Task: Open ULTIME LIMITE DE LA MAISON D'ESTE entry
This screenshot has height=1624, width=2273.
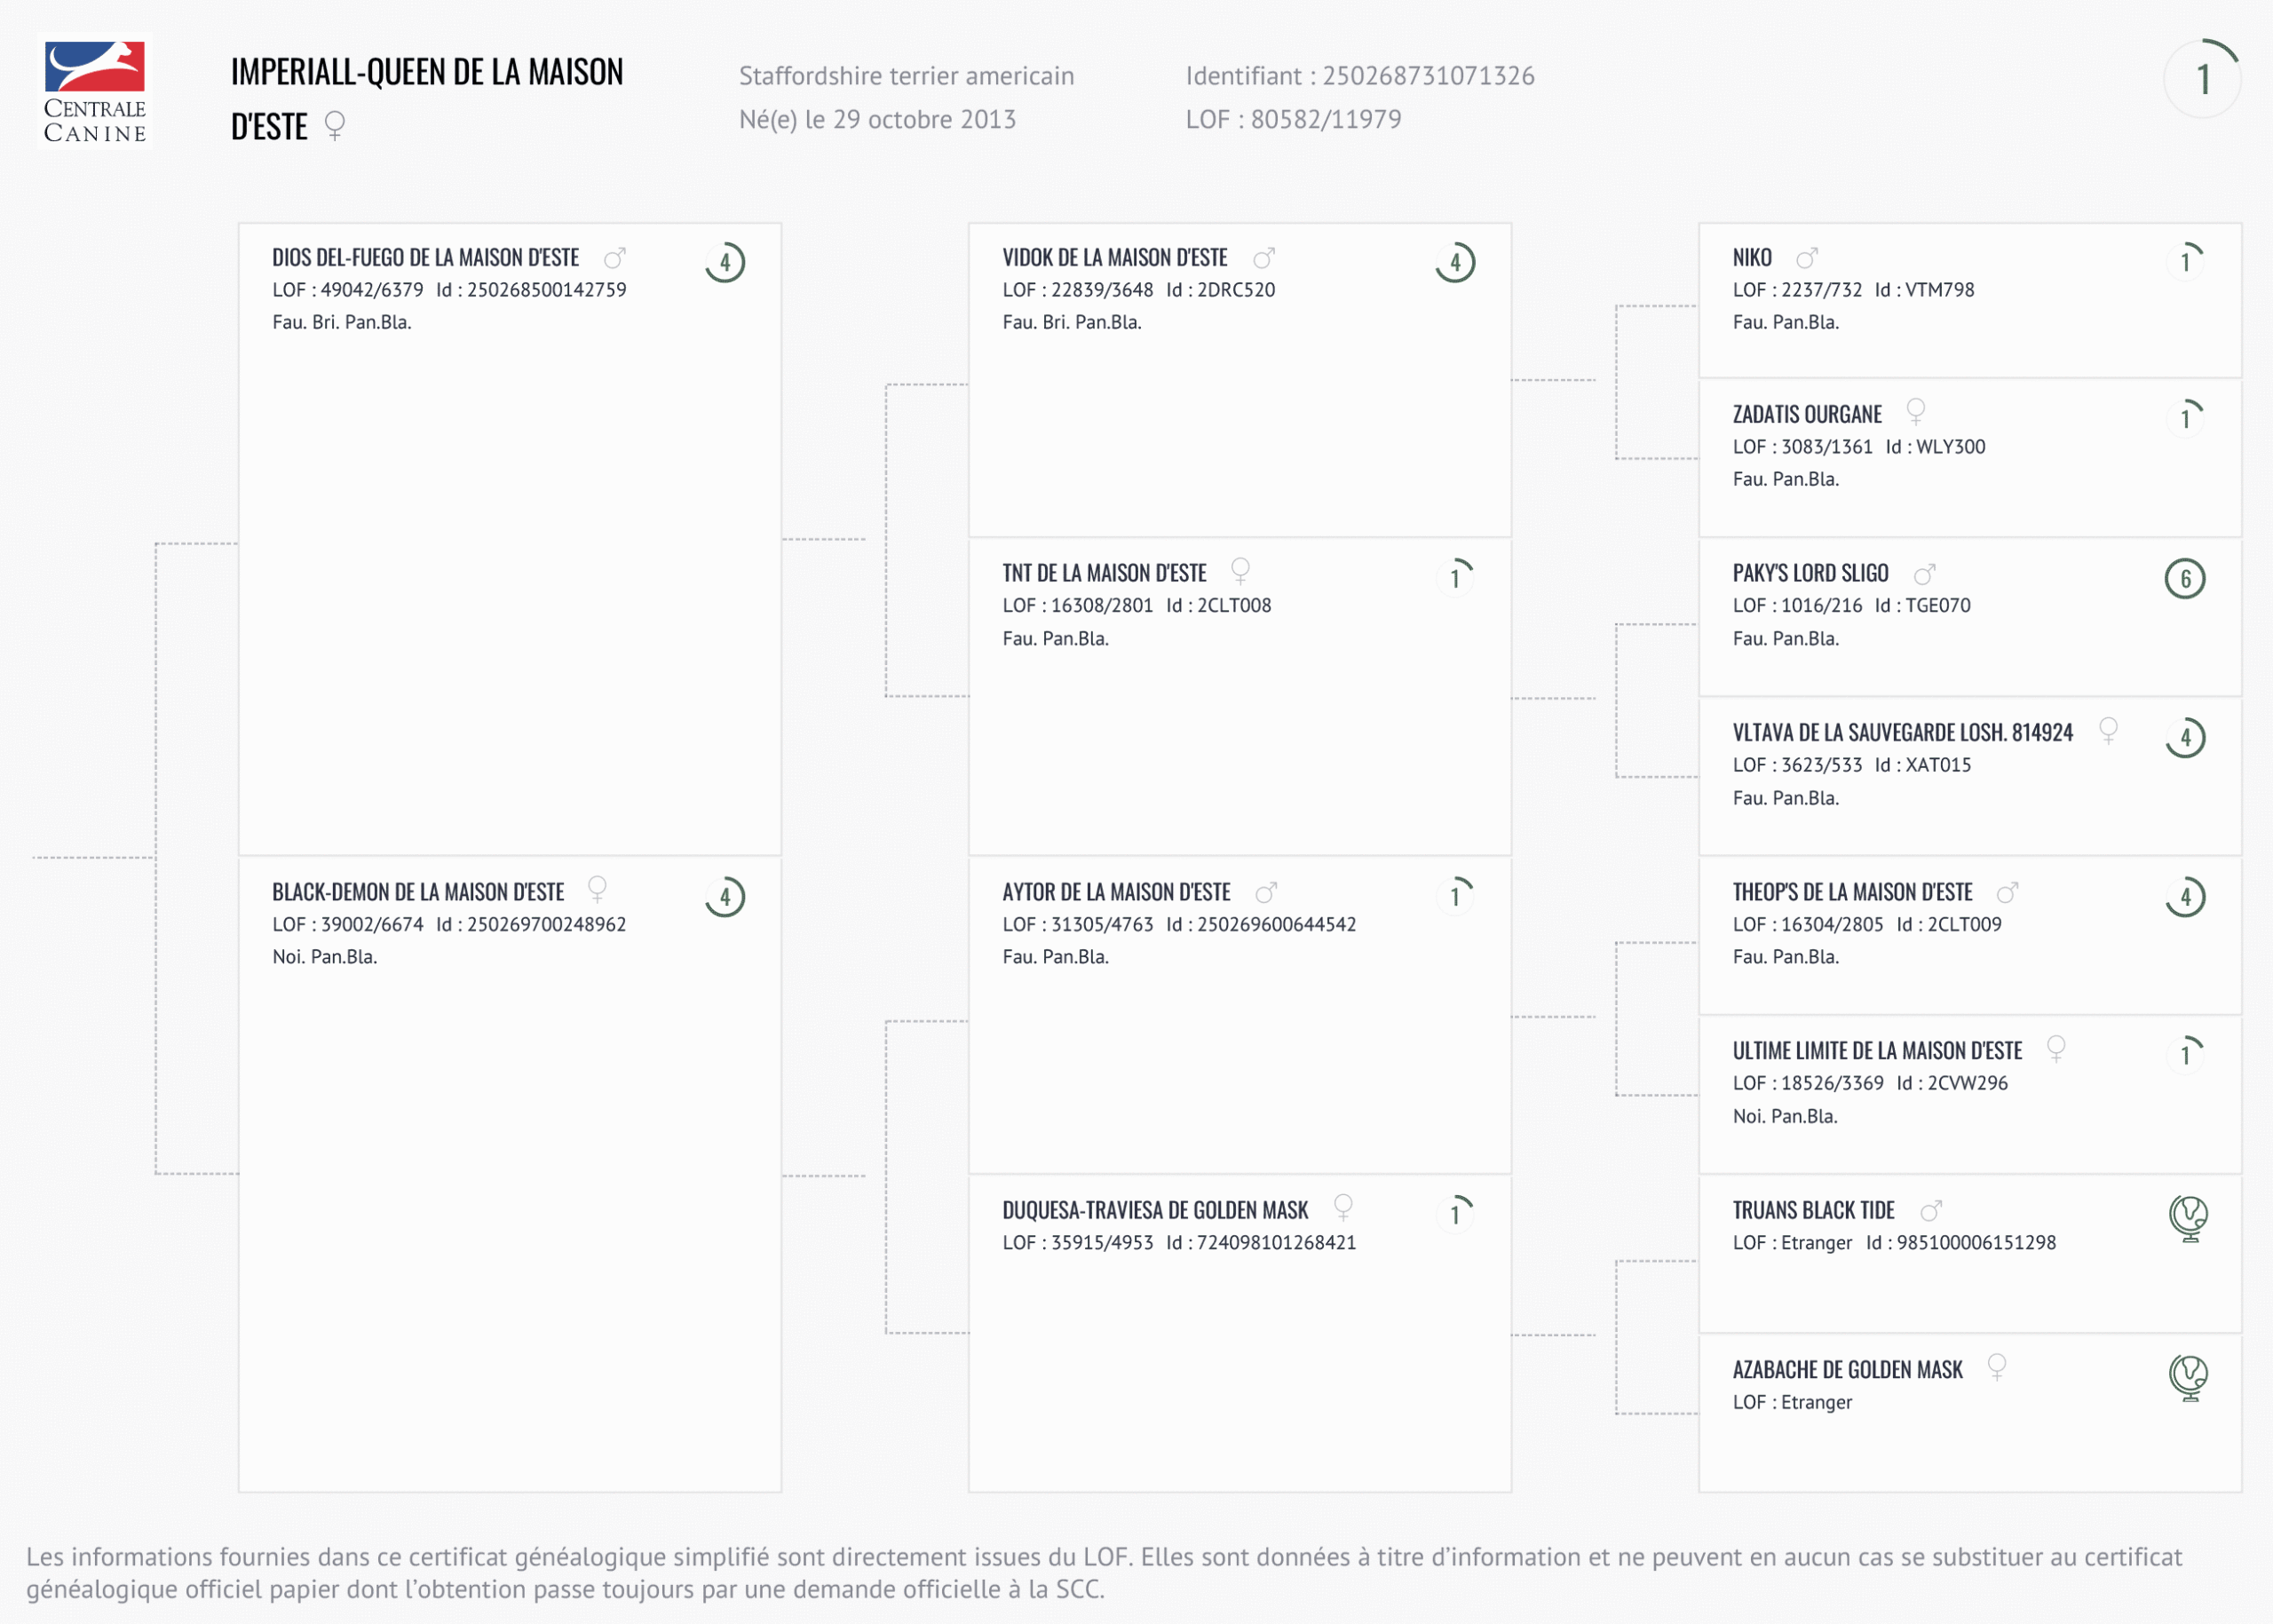Action: [1877, 1051]
